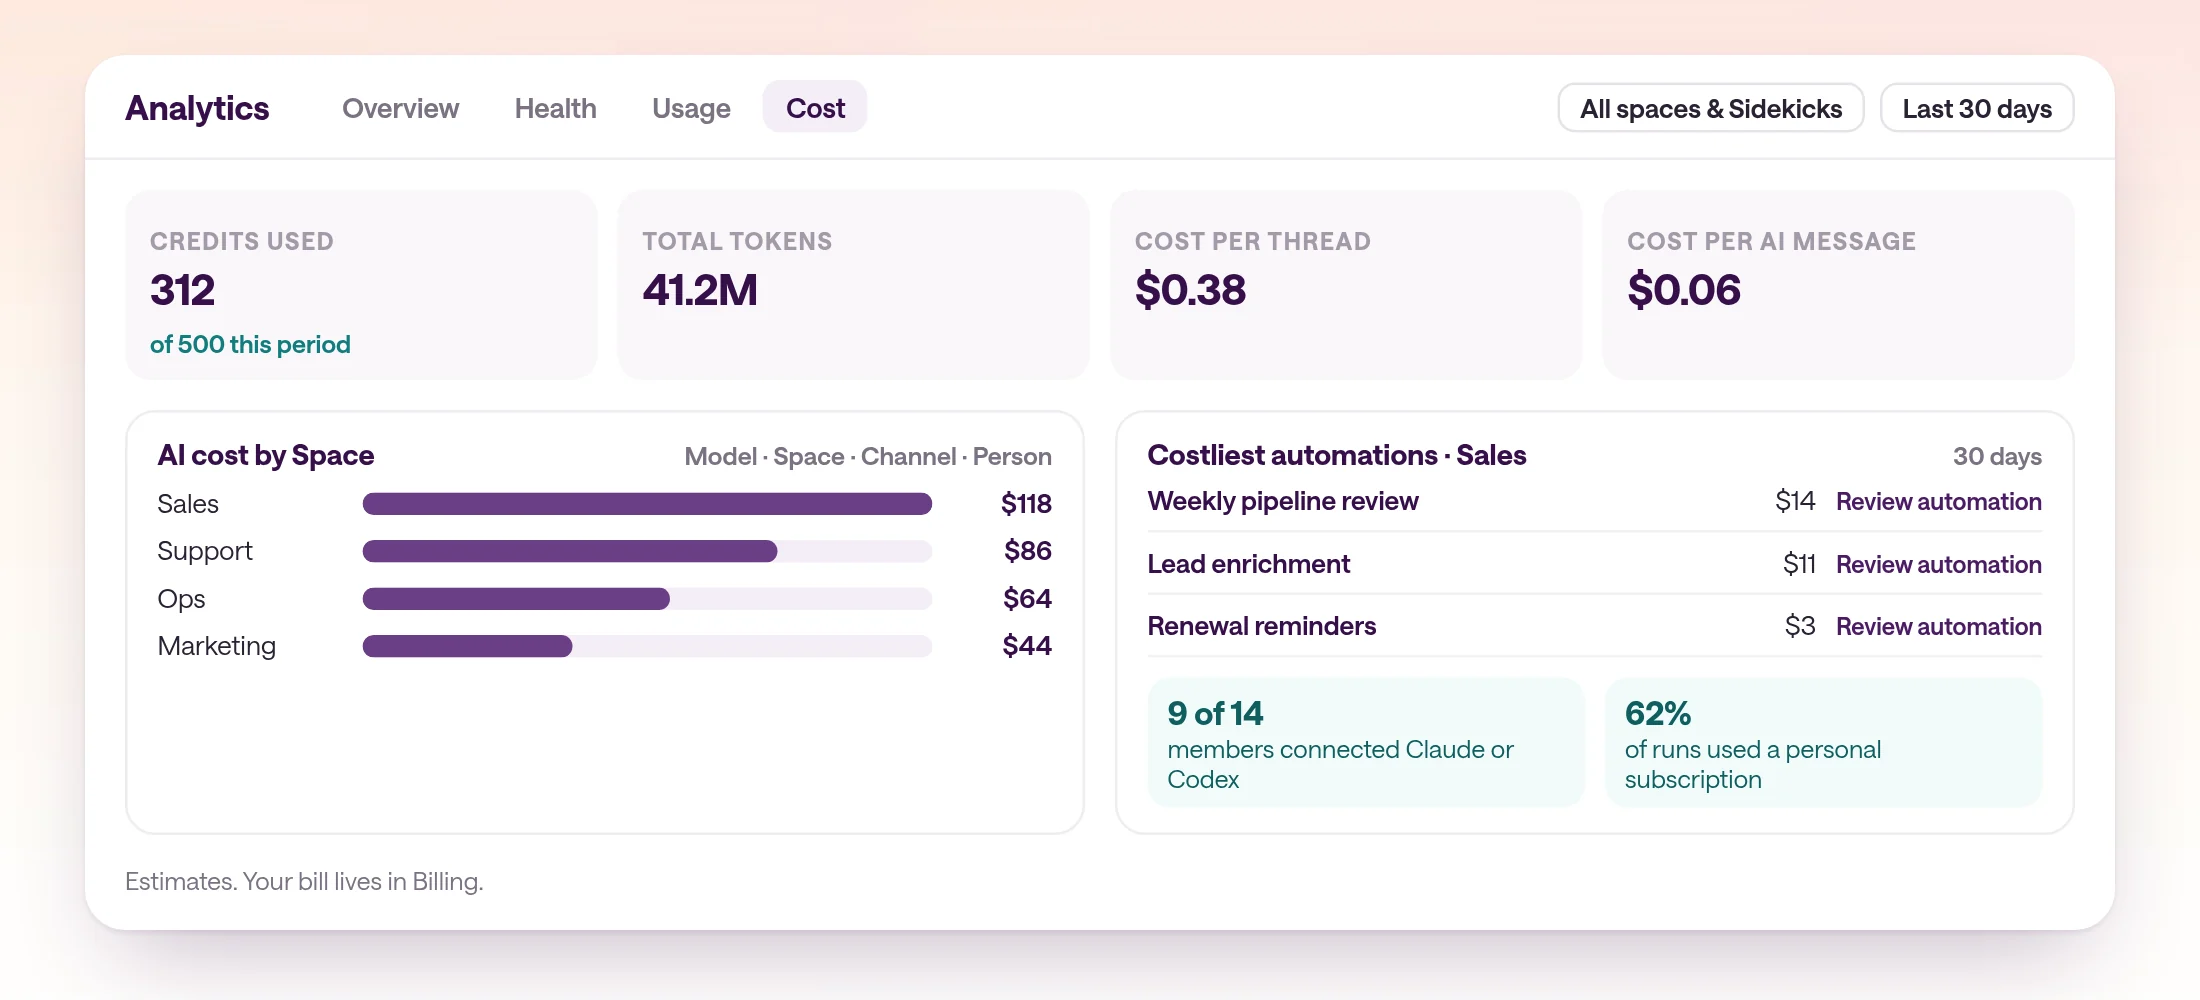This screenshot has height=1000, width=2200.
Task: Click the $118 Sales amount
Action: point(1026,504)
